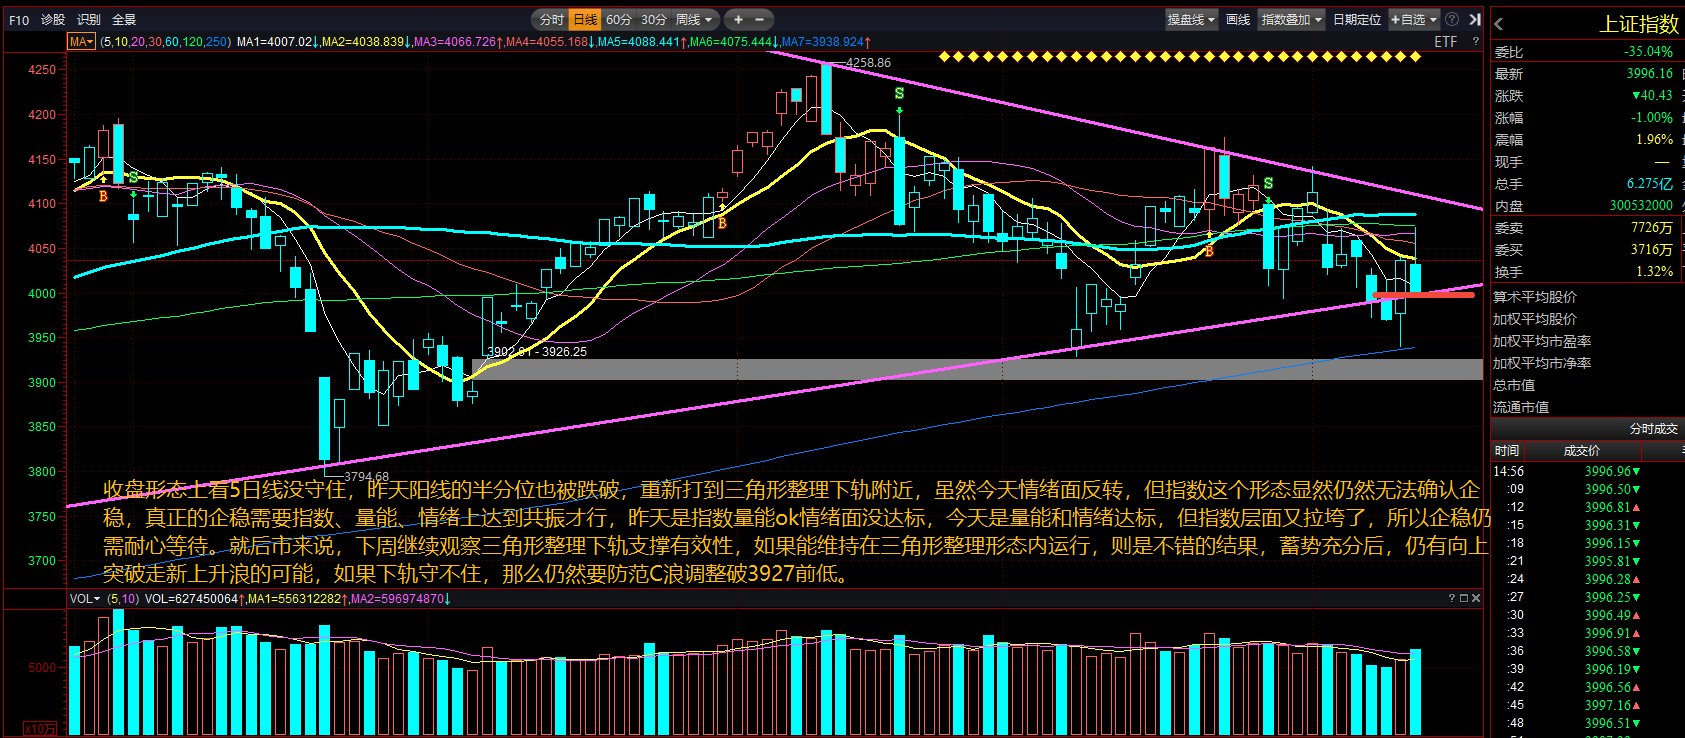The image size is (1685, 738).
Task: Open the 诊股 menu item
Action: (x=53, y=19)
